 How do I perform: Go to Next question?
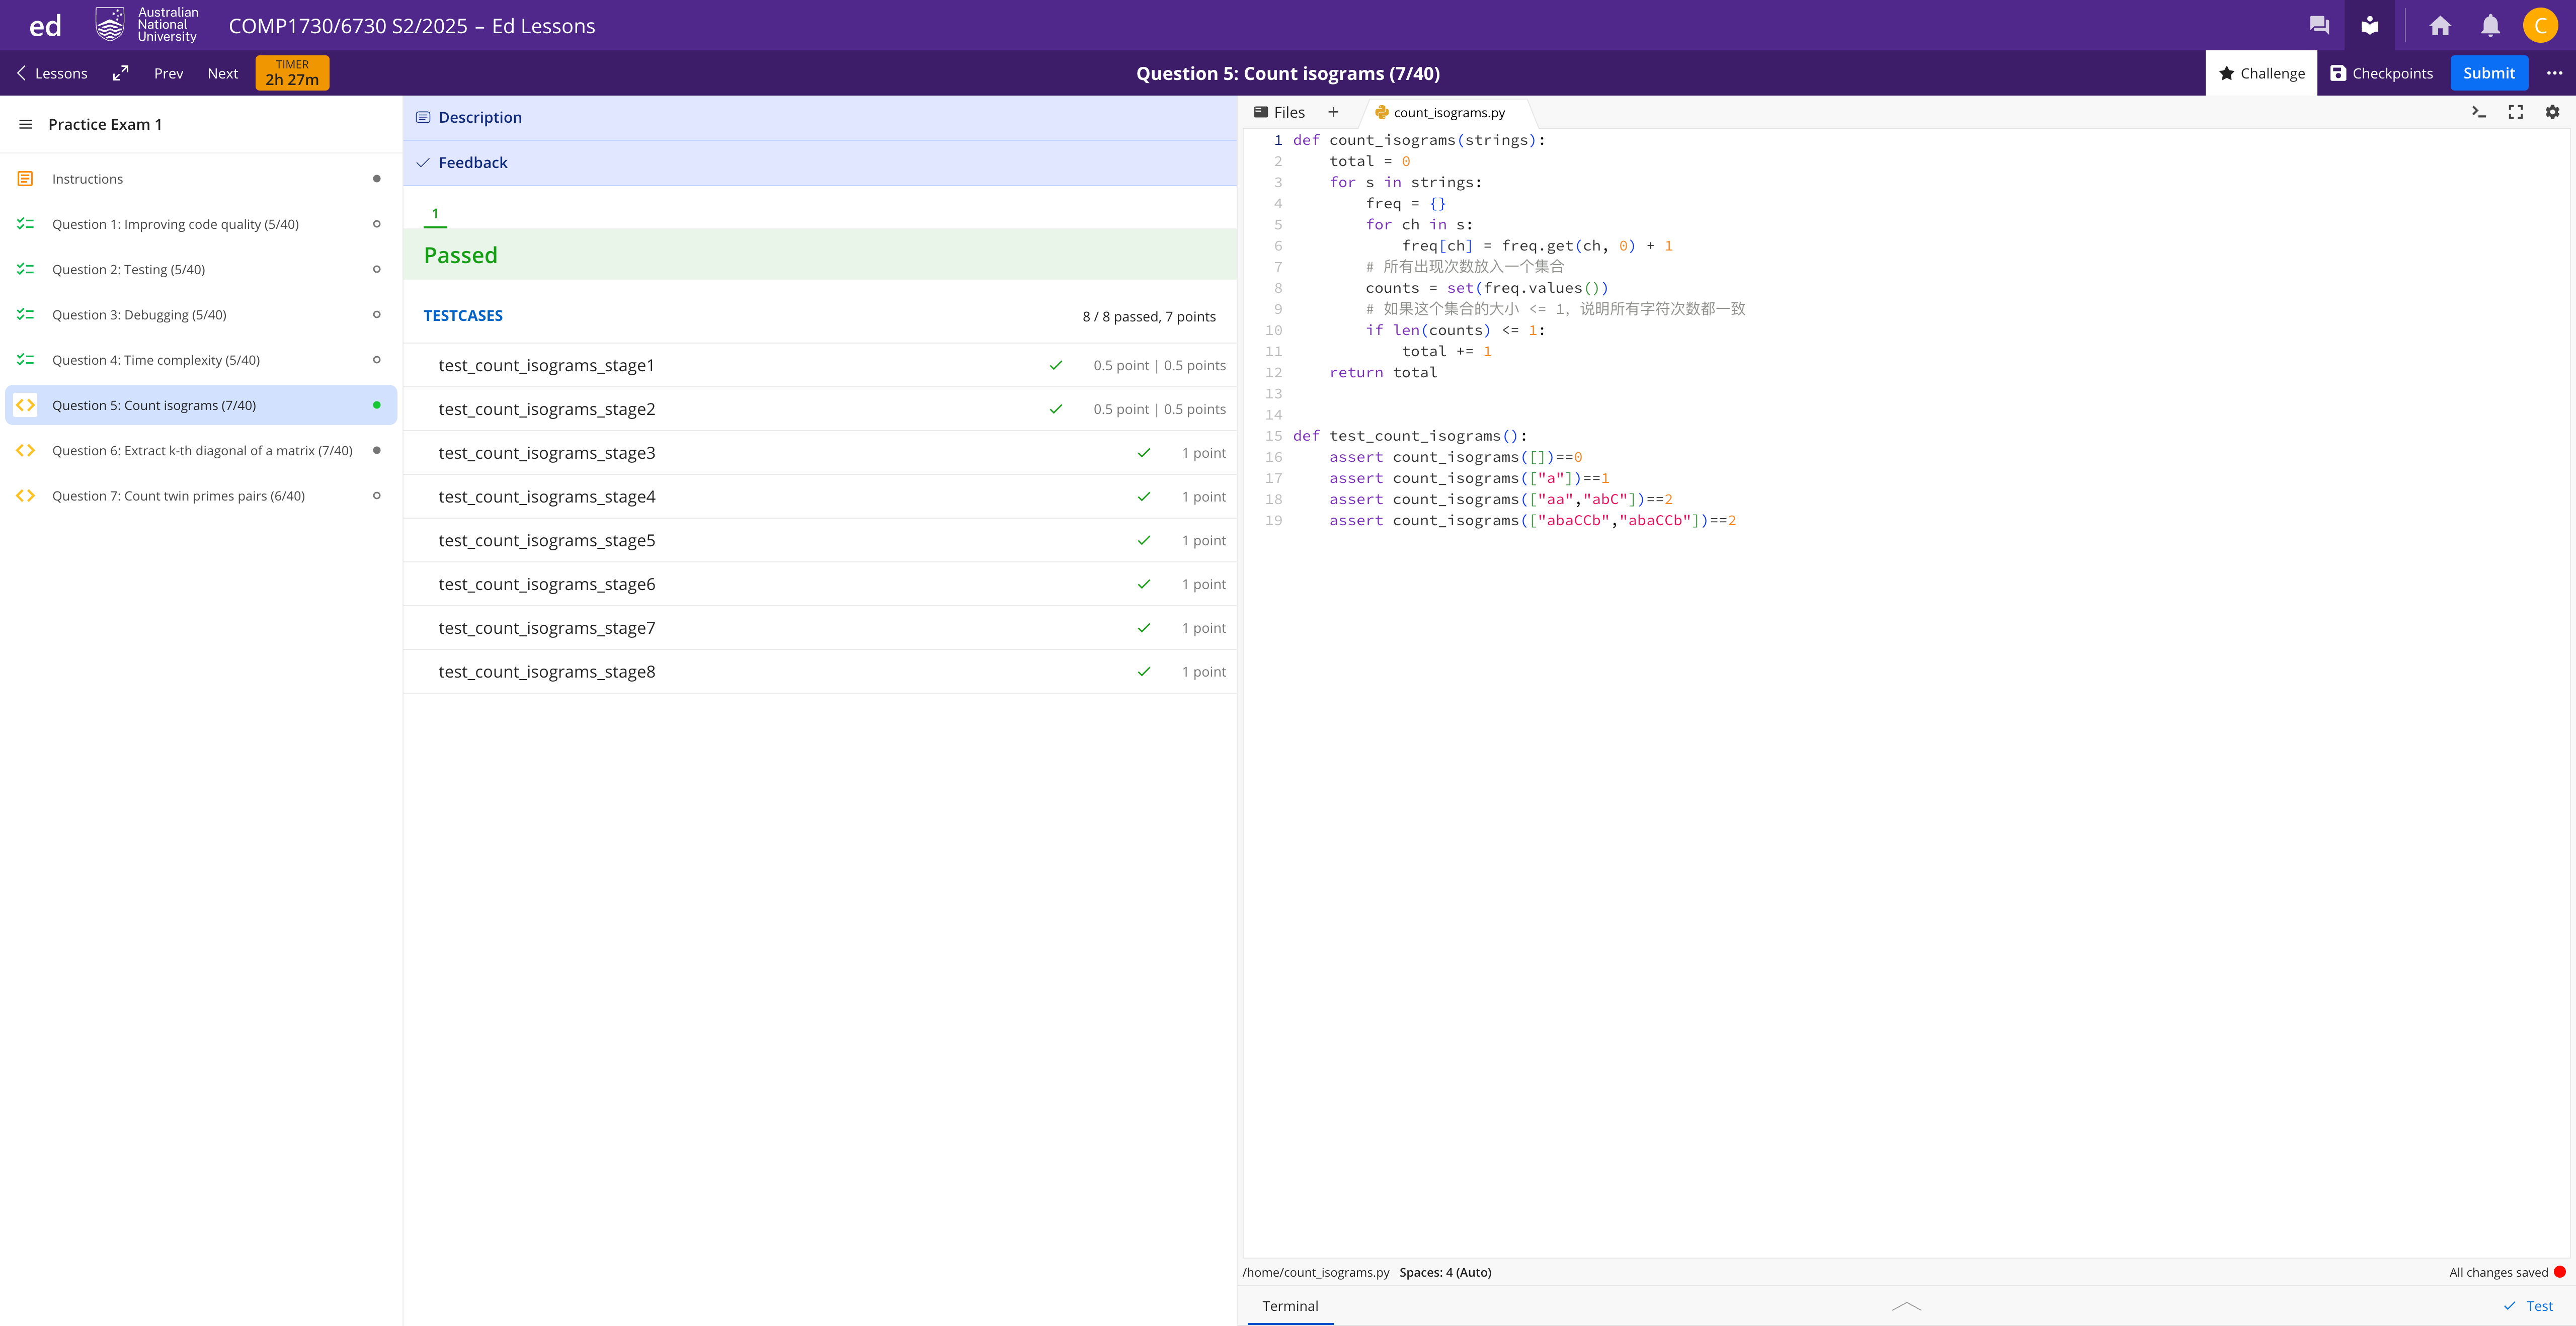point(222,73)
